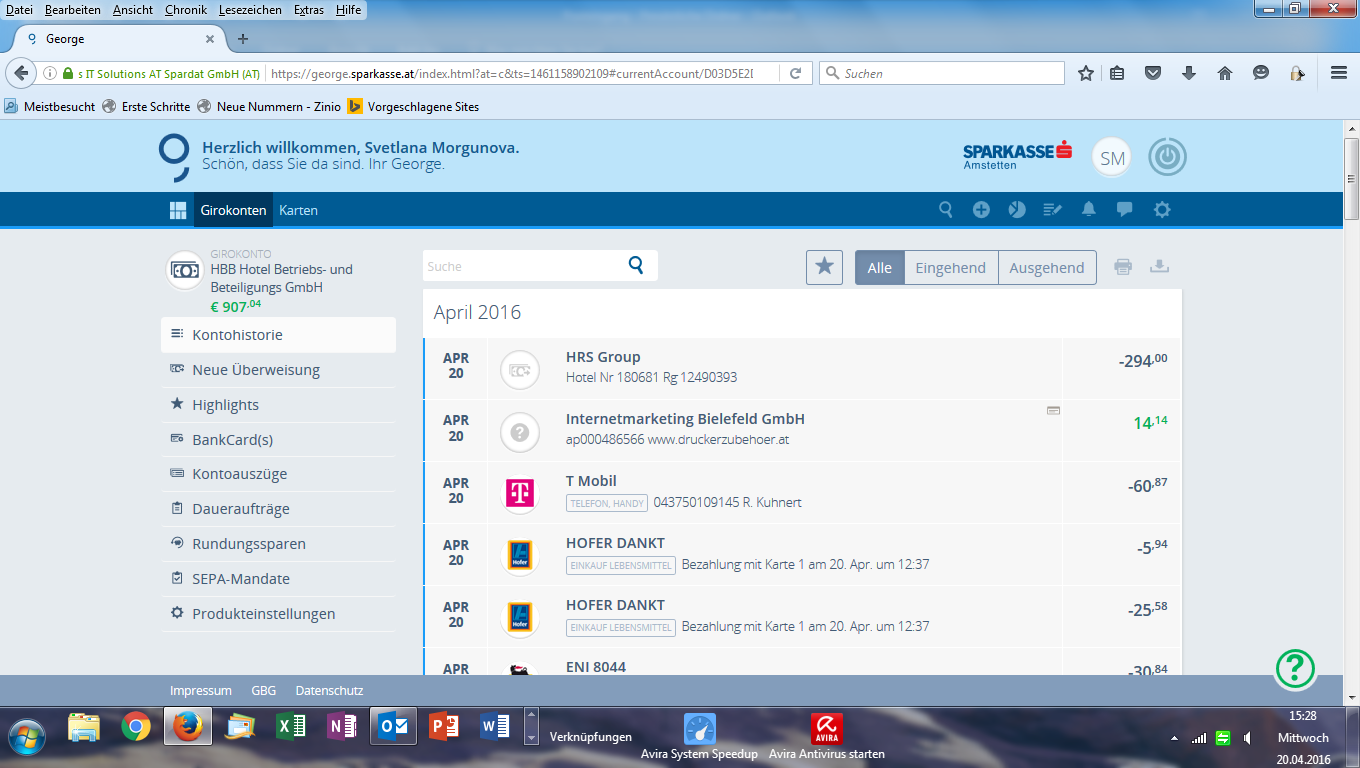Open the HRS Group transaction row
1360x768 pixels.
pyautogui.click(x=802, y=369)
